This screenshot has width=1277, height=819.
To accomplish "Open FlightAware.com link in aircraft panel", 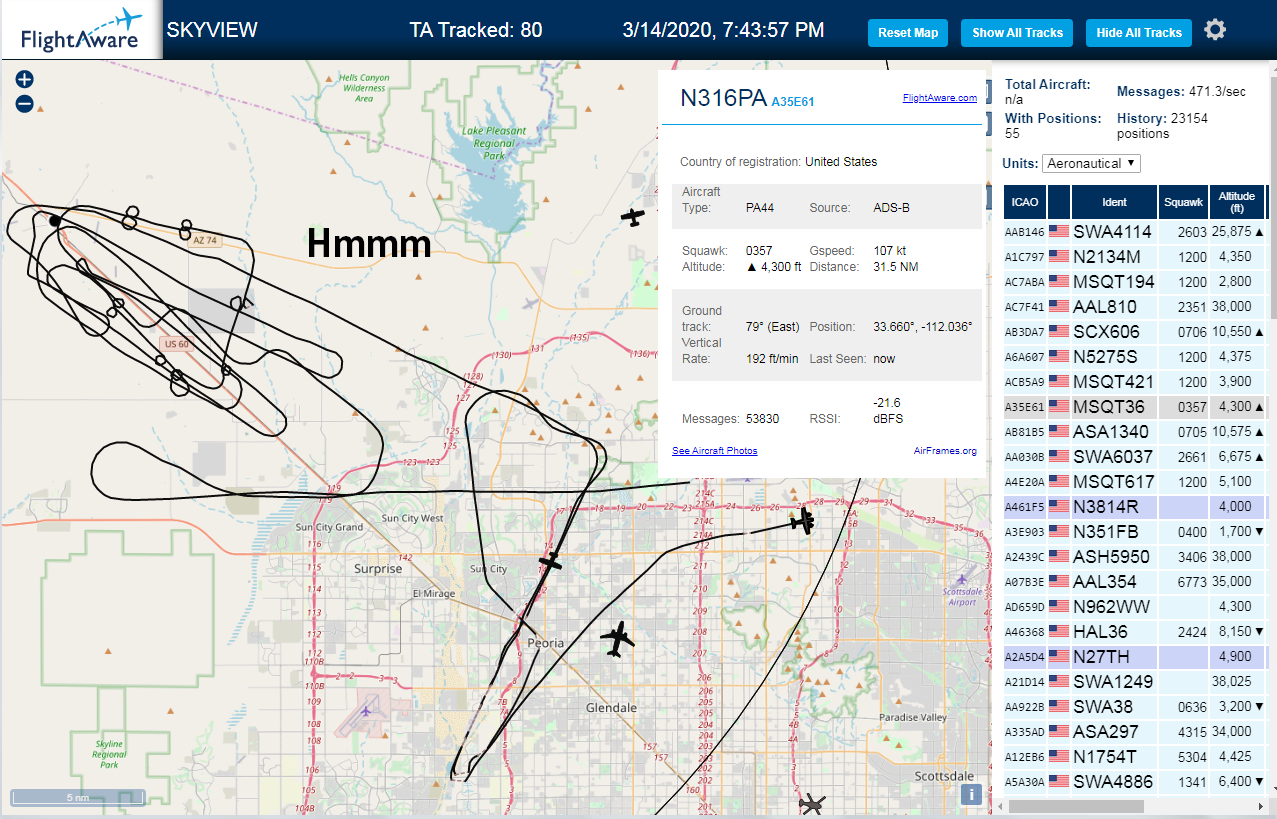I will pyautogui.click(x=939, y=98).
